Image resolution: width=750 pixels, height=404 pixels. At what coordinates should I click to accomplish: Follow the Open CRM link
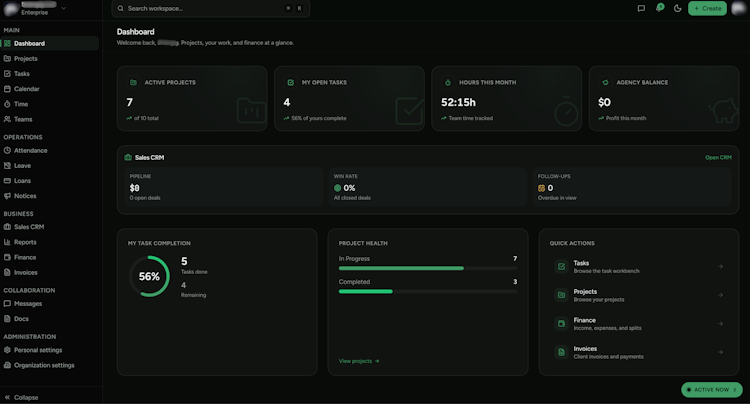pyautogui.click(x=718, y=157)
